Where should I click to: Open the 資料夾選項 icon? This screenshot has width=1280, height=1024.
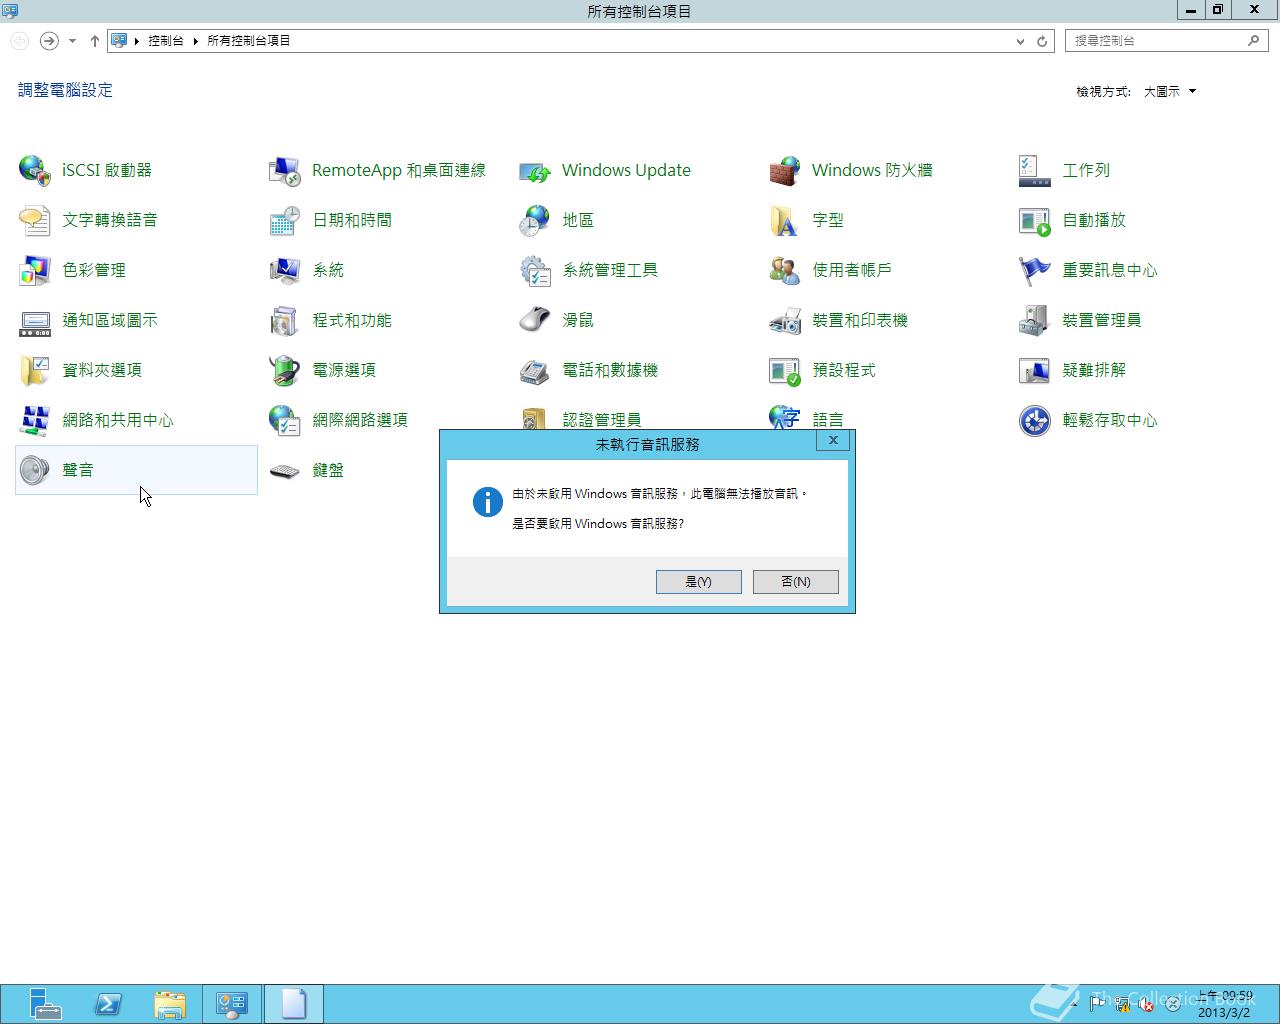35,370
